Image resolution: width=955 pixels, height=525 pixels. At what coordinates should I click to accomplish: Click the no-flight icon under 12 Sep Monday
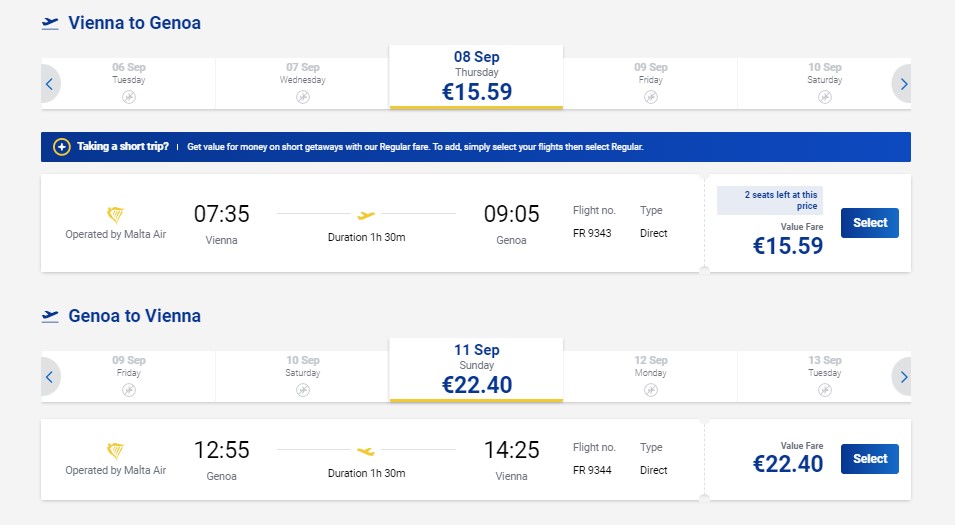pos(650,390)
